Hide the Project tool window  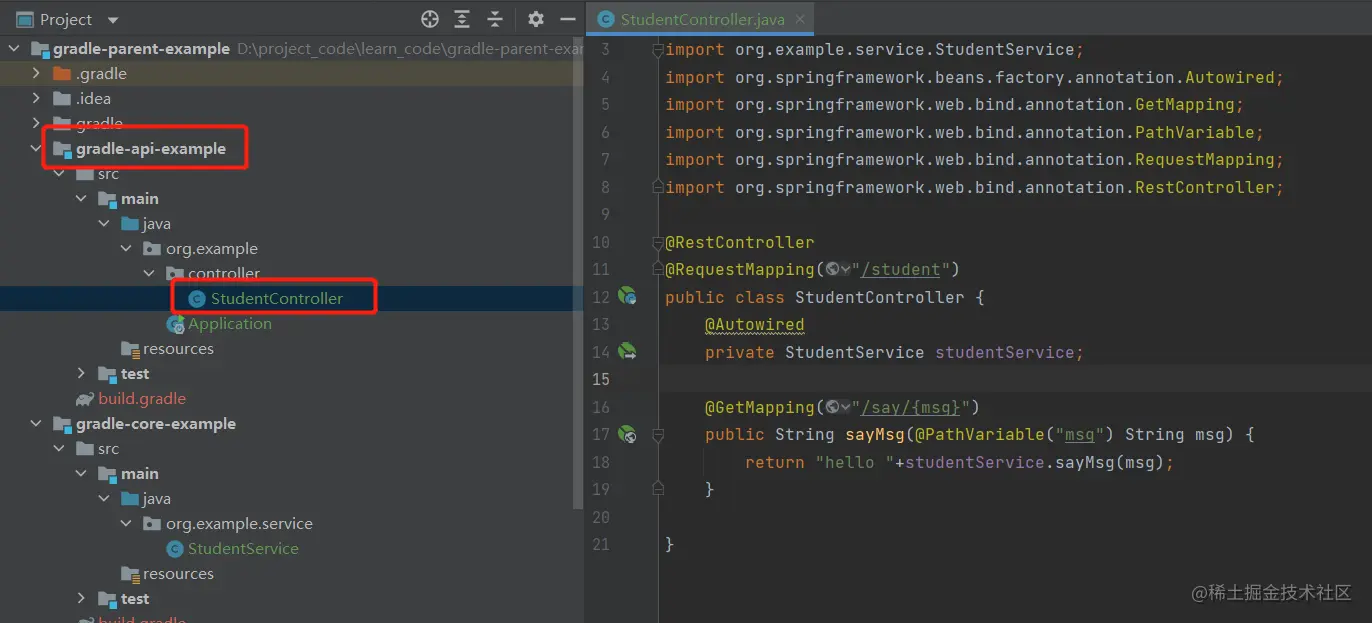[x=568, y=19]
